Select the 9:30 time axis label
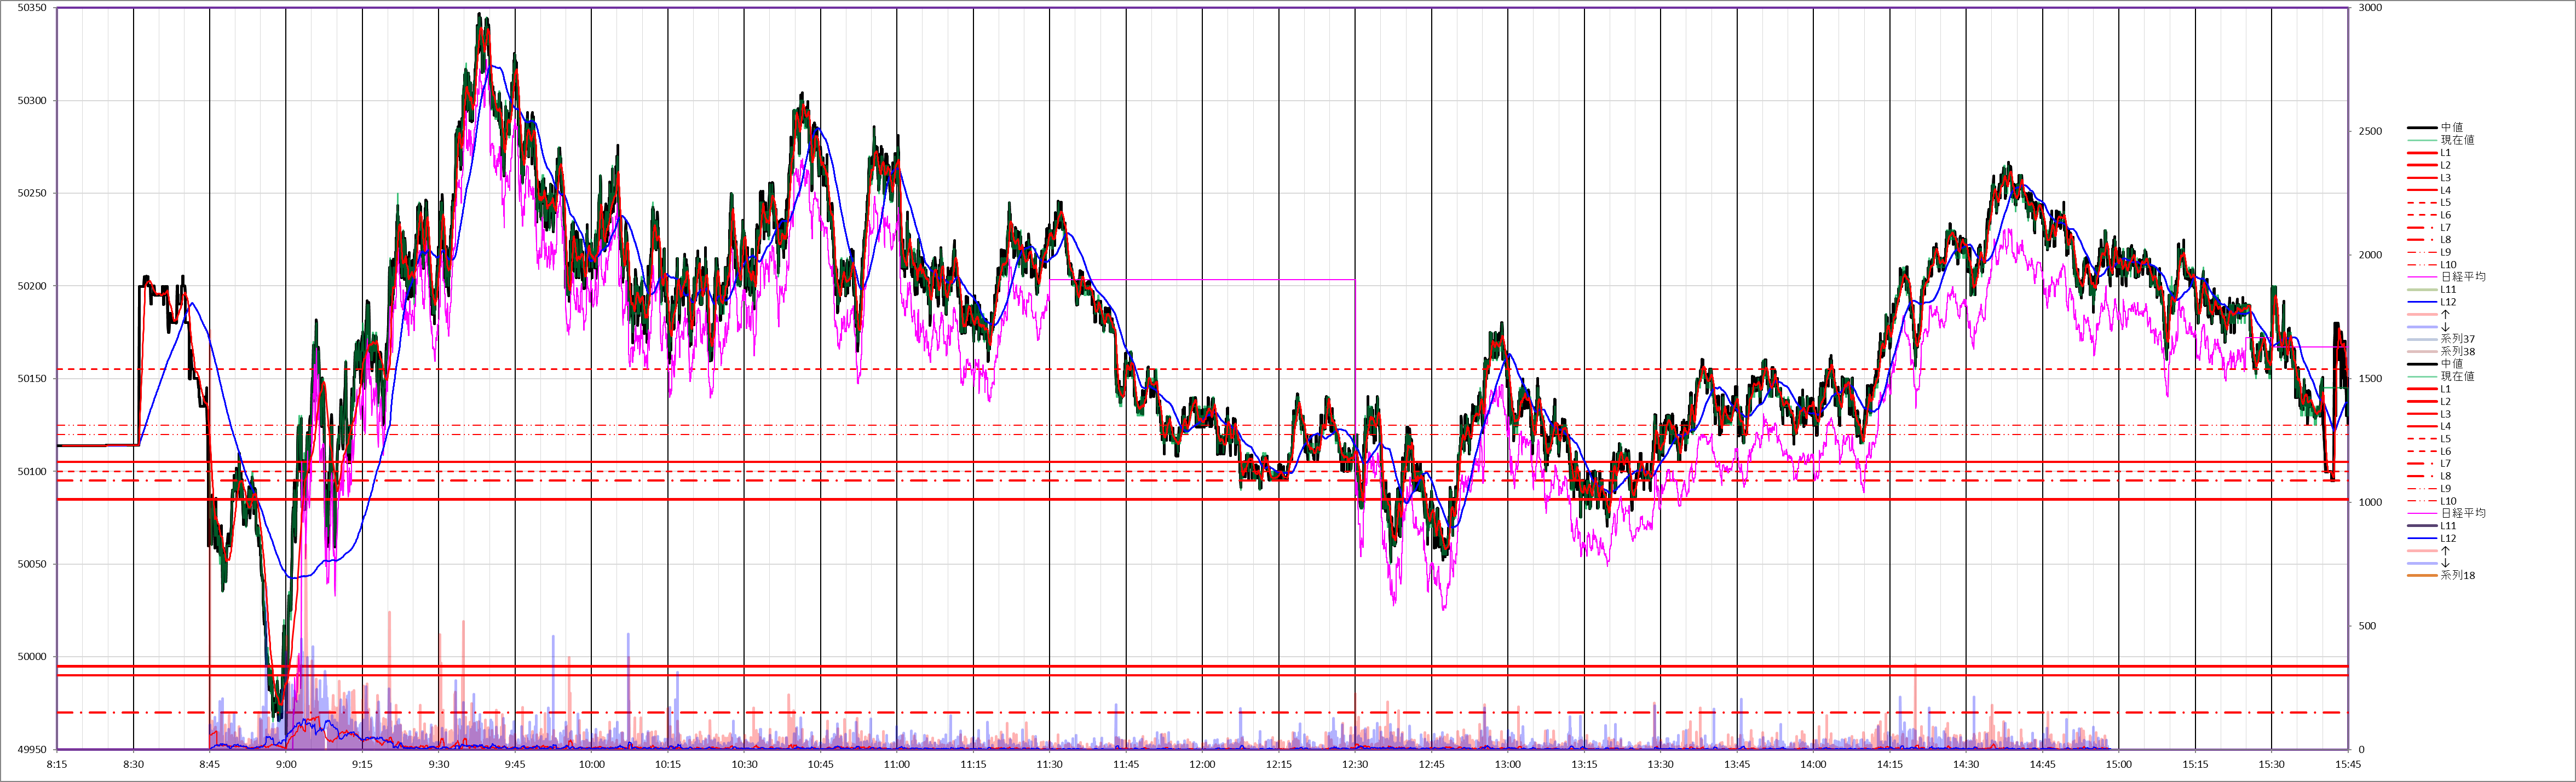Viewport: 2576px width, 782px height. coord(438,765)
